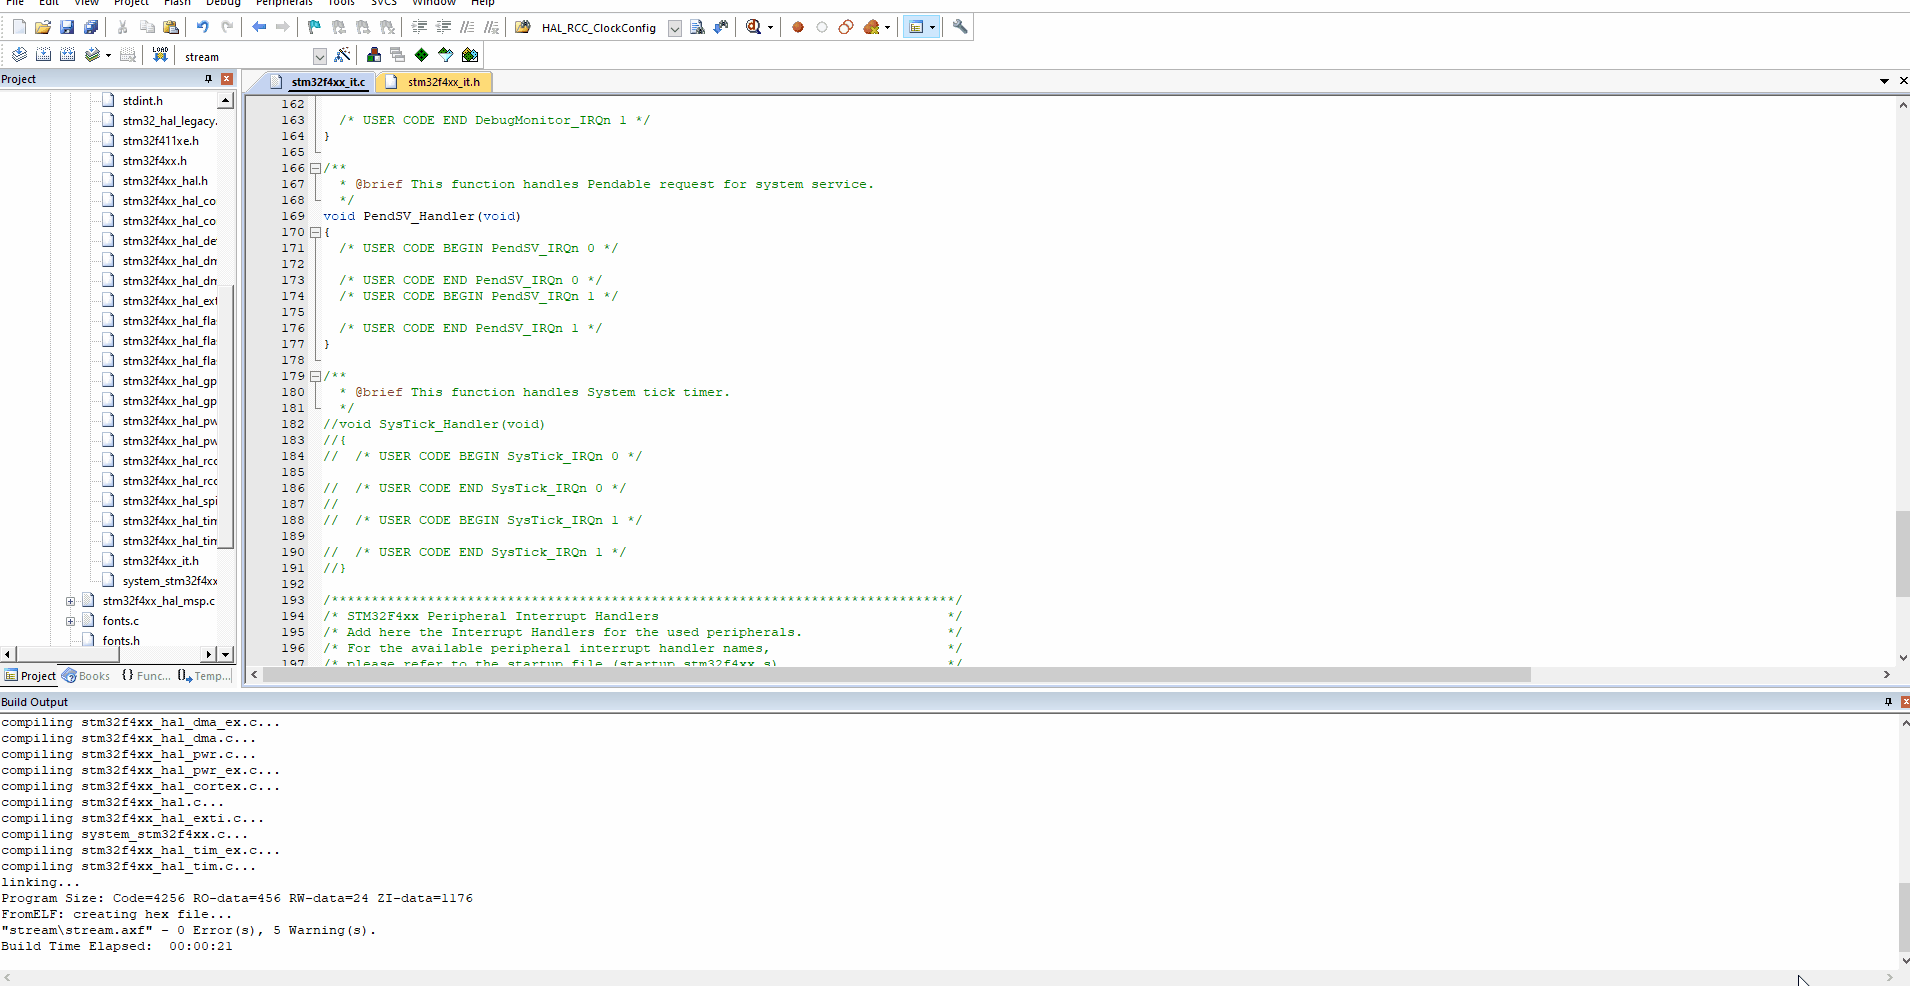The height and width of the screenshot is (986, 1910).
Task: Click the Save All toolbar icon
Action: pyautogui.click(x=90, y=27)
